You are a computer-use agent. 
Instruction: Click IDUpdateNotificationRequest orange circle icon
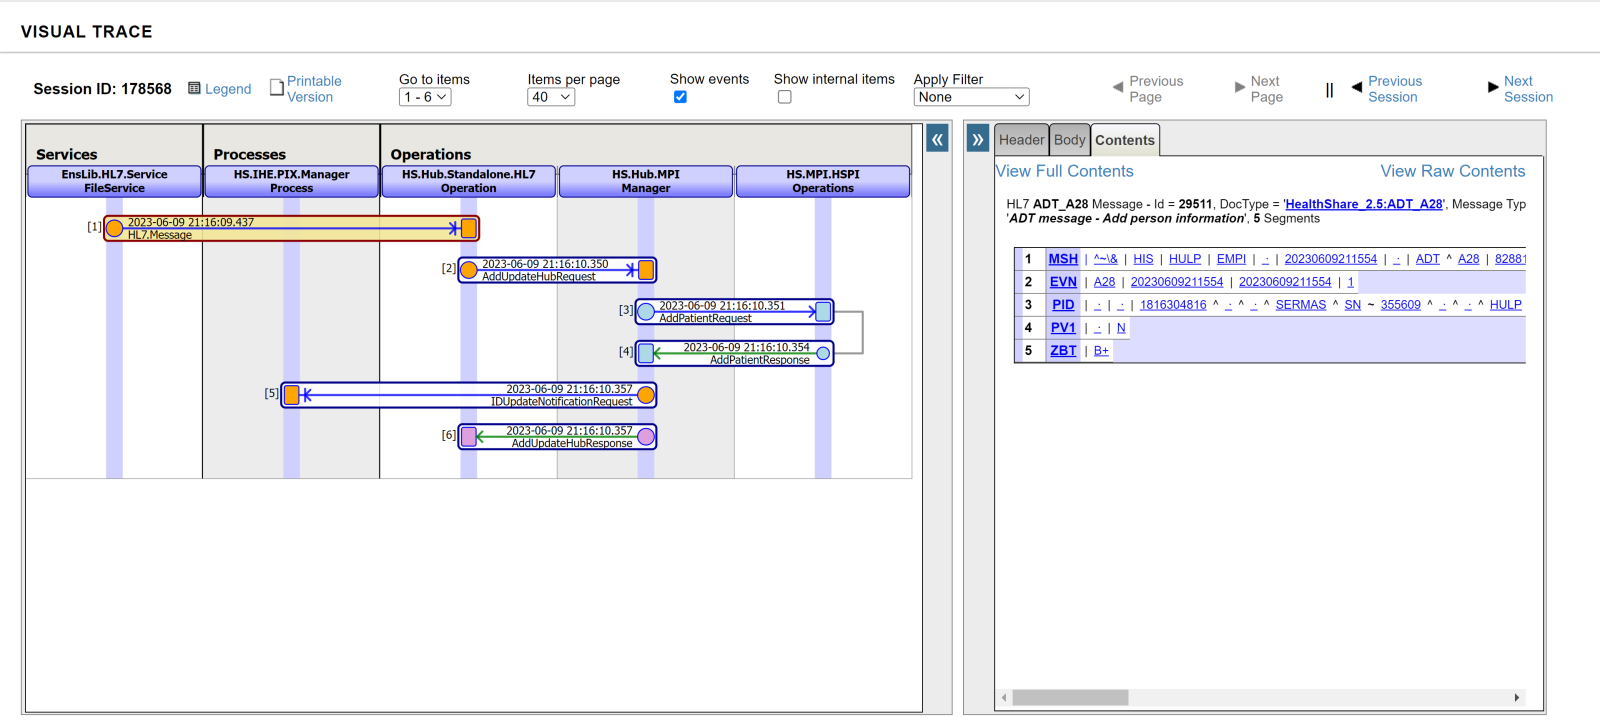tap(646, 395)
